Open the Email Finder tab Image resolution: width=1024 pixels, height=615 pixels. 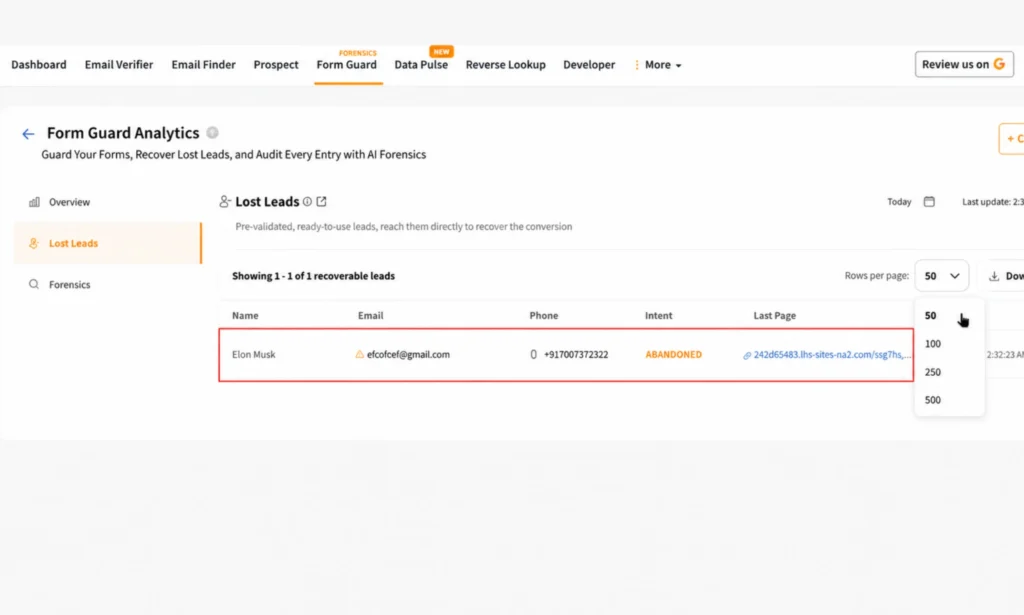203,65
